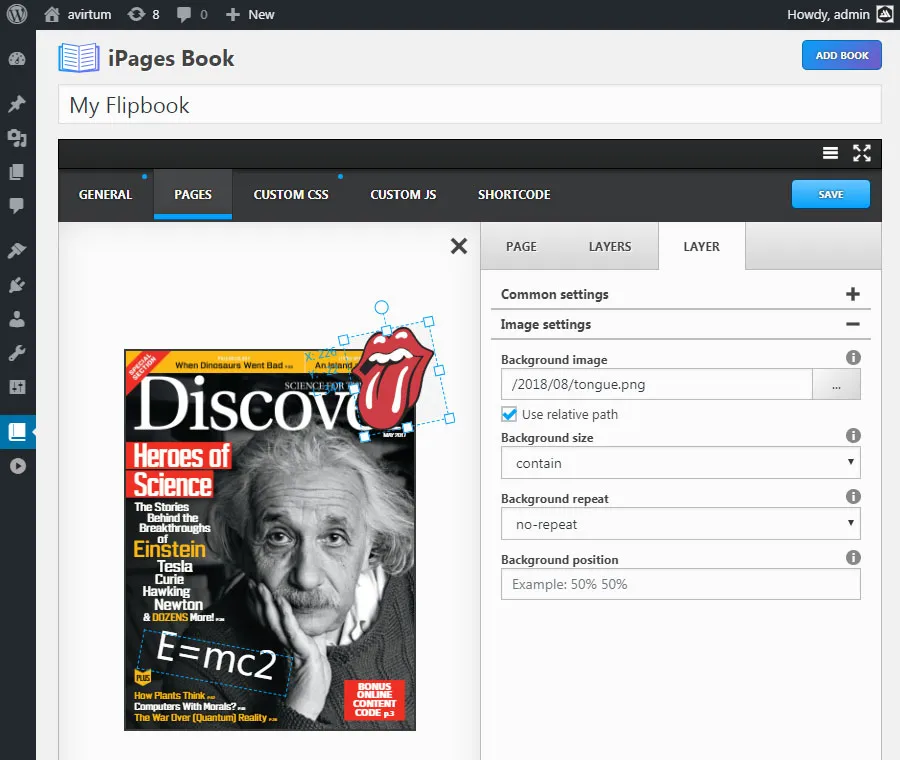
Task: Select the Posts pin icon in sidebar
Action: coord(17,103)
